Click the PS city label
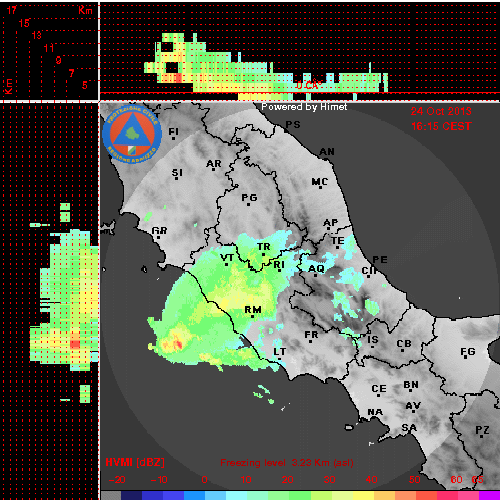The width and height of the screenshot is (500, 500). pyautogui.click(x=293, y=125)
